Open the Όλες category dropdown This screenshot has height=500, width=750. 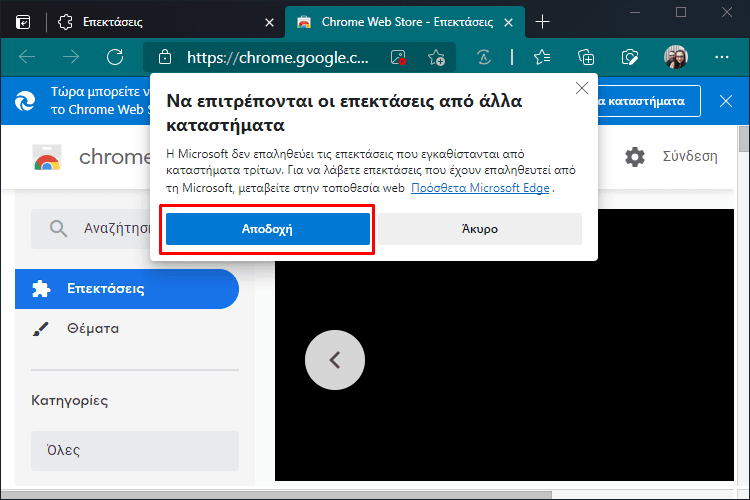[x=135, y=451]
